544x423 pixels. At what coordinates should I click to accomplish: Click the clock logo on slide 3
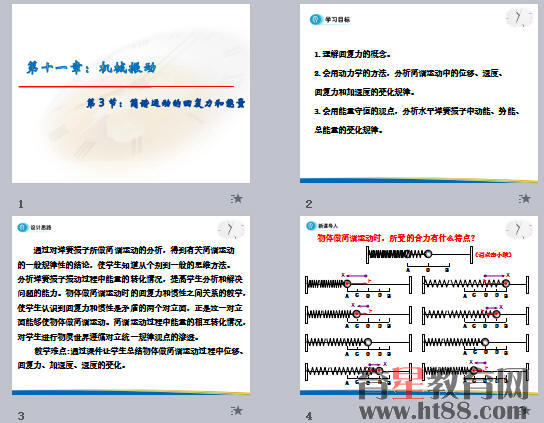coord(231,229)
